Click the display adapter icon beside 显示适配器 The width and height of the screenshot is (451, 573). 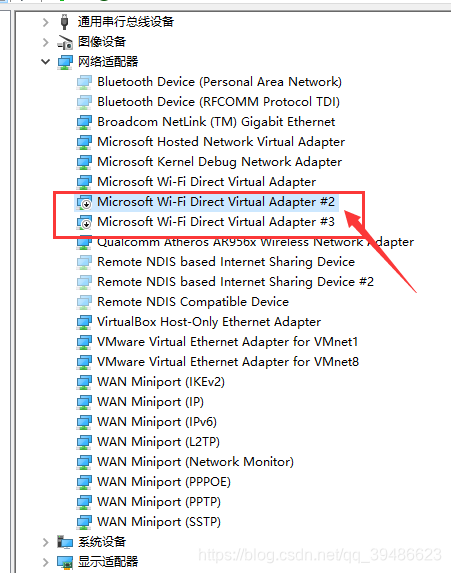click(65, 562)
